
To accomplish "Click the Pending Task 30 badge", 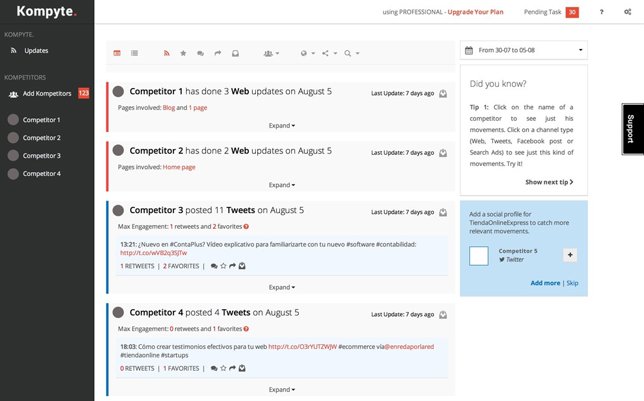I will [572, 12].
